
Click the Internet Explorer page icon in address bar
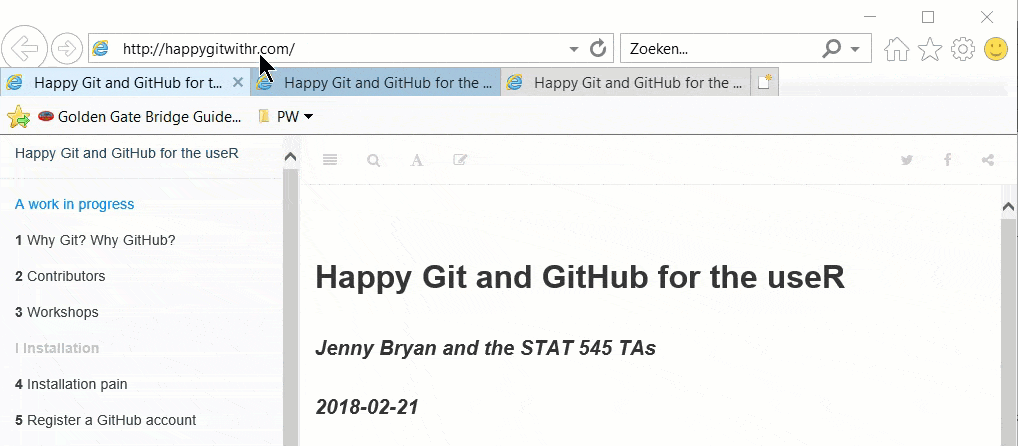[101, 48]
